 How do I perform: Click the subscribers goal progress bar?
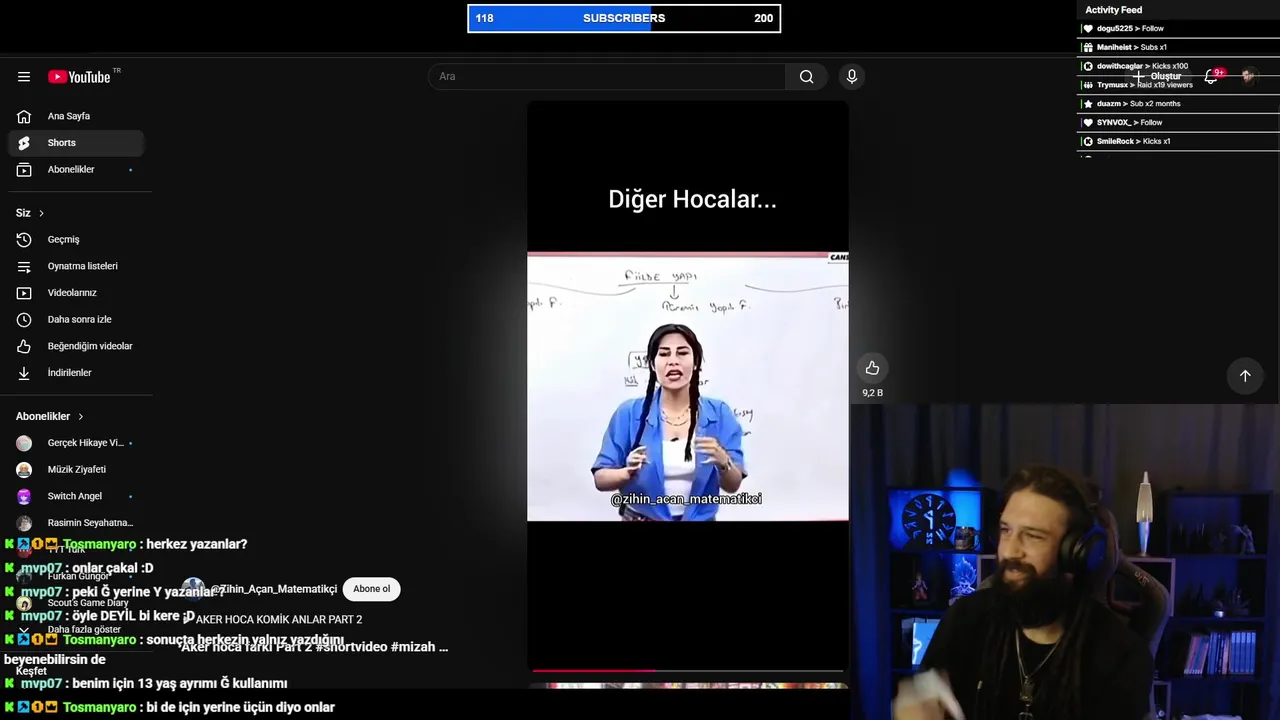pos(624,18)
